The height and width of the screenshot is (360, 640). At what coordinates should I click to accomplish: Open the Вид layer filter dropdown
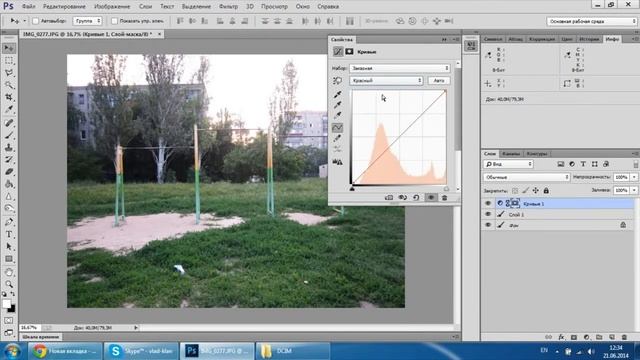pos(509,164)
